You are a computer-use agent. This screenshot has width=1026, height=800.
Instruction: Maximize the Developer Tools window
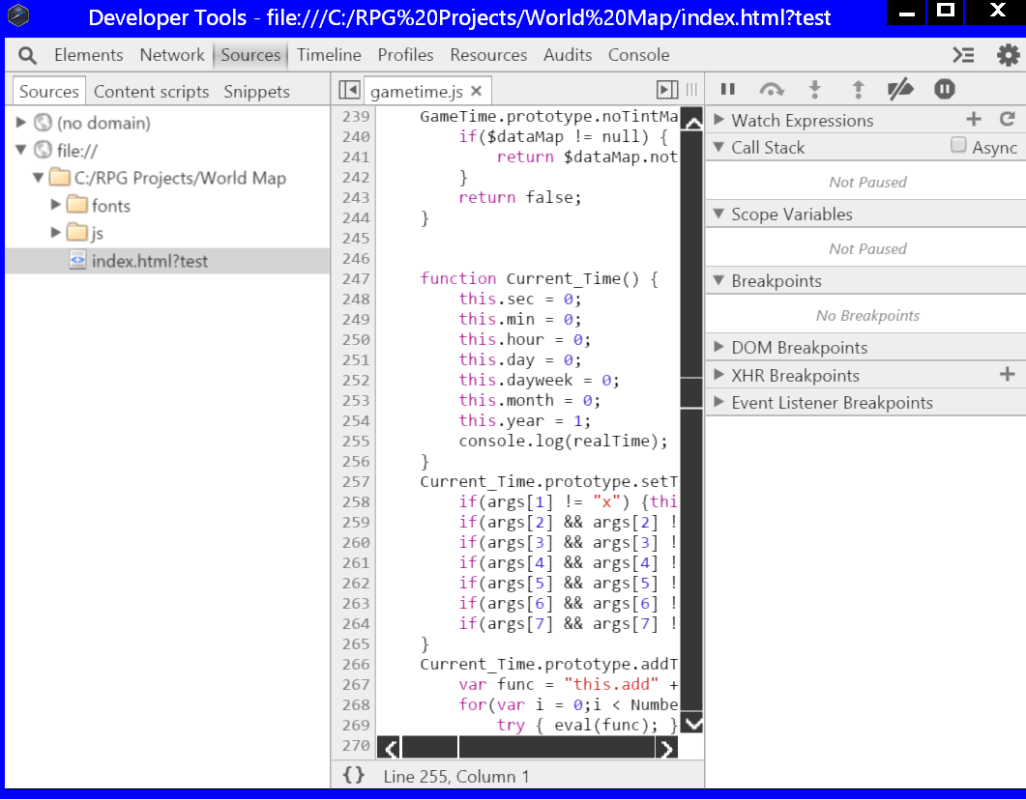pyautogui.click(x=946, y=11)
